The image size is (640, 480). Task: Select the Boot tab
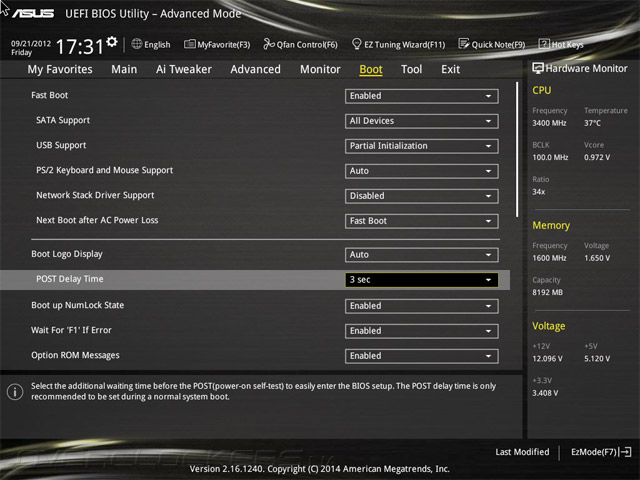tap(371, 69)
